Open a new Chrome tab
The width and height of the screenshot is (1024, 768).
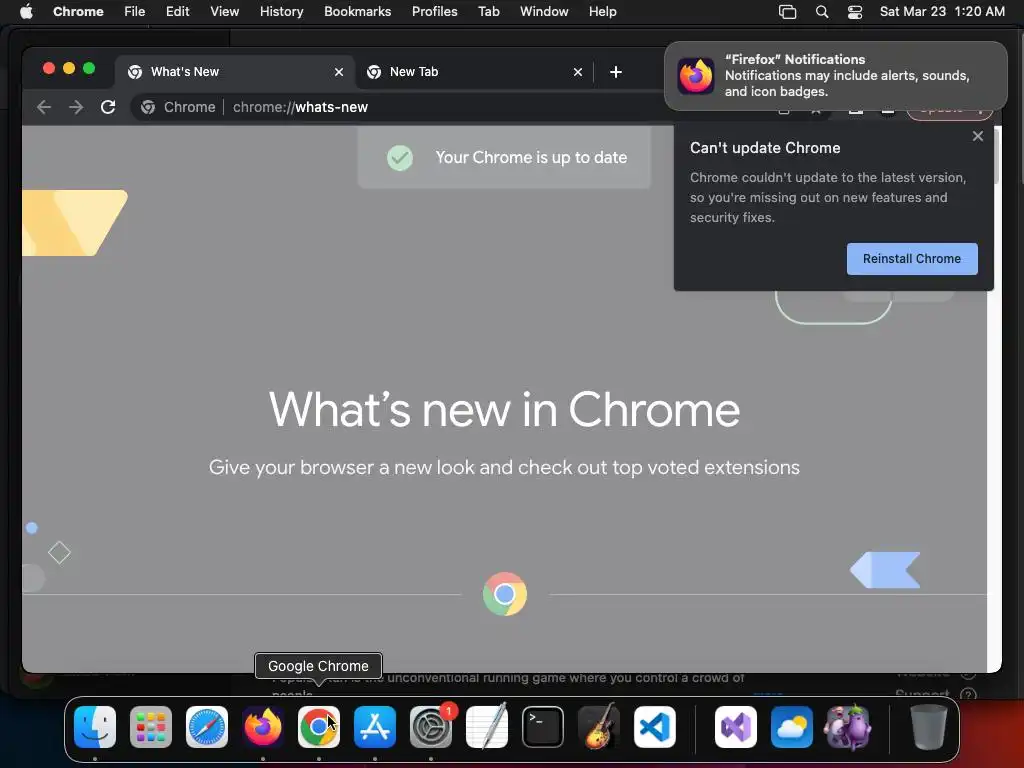616,72
